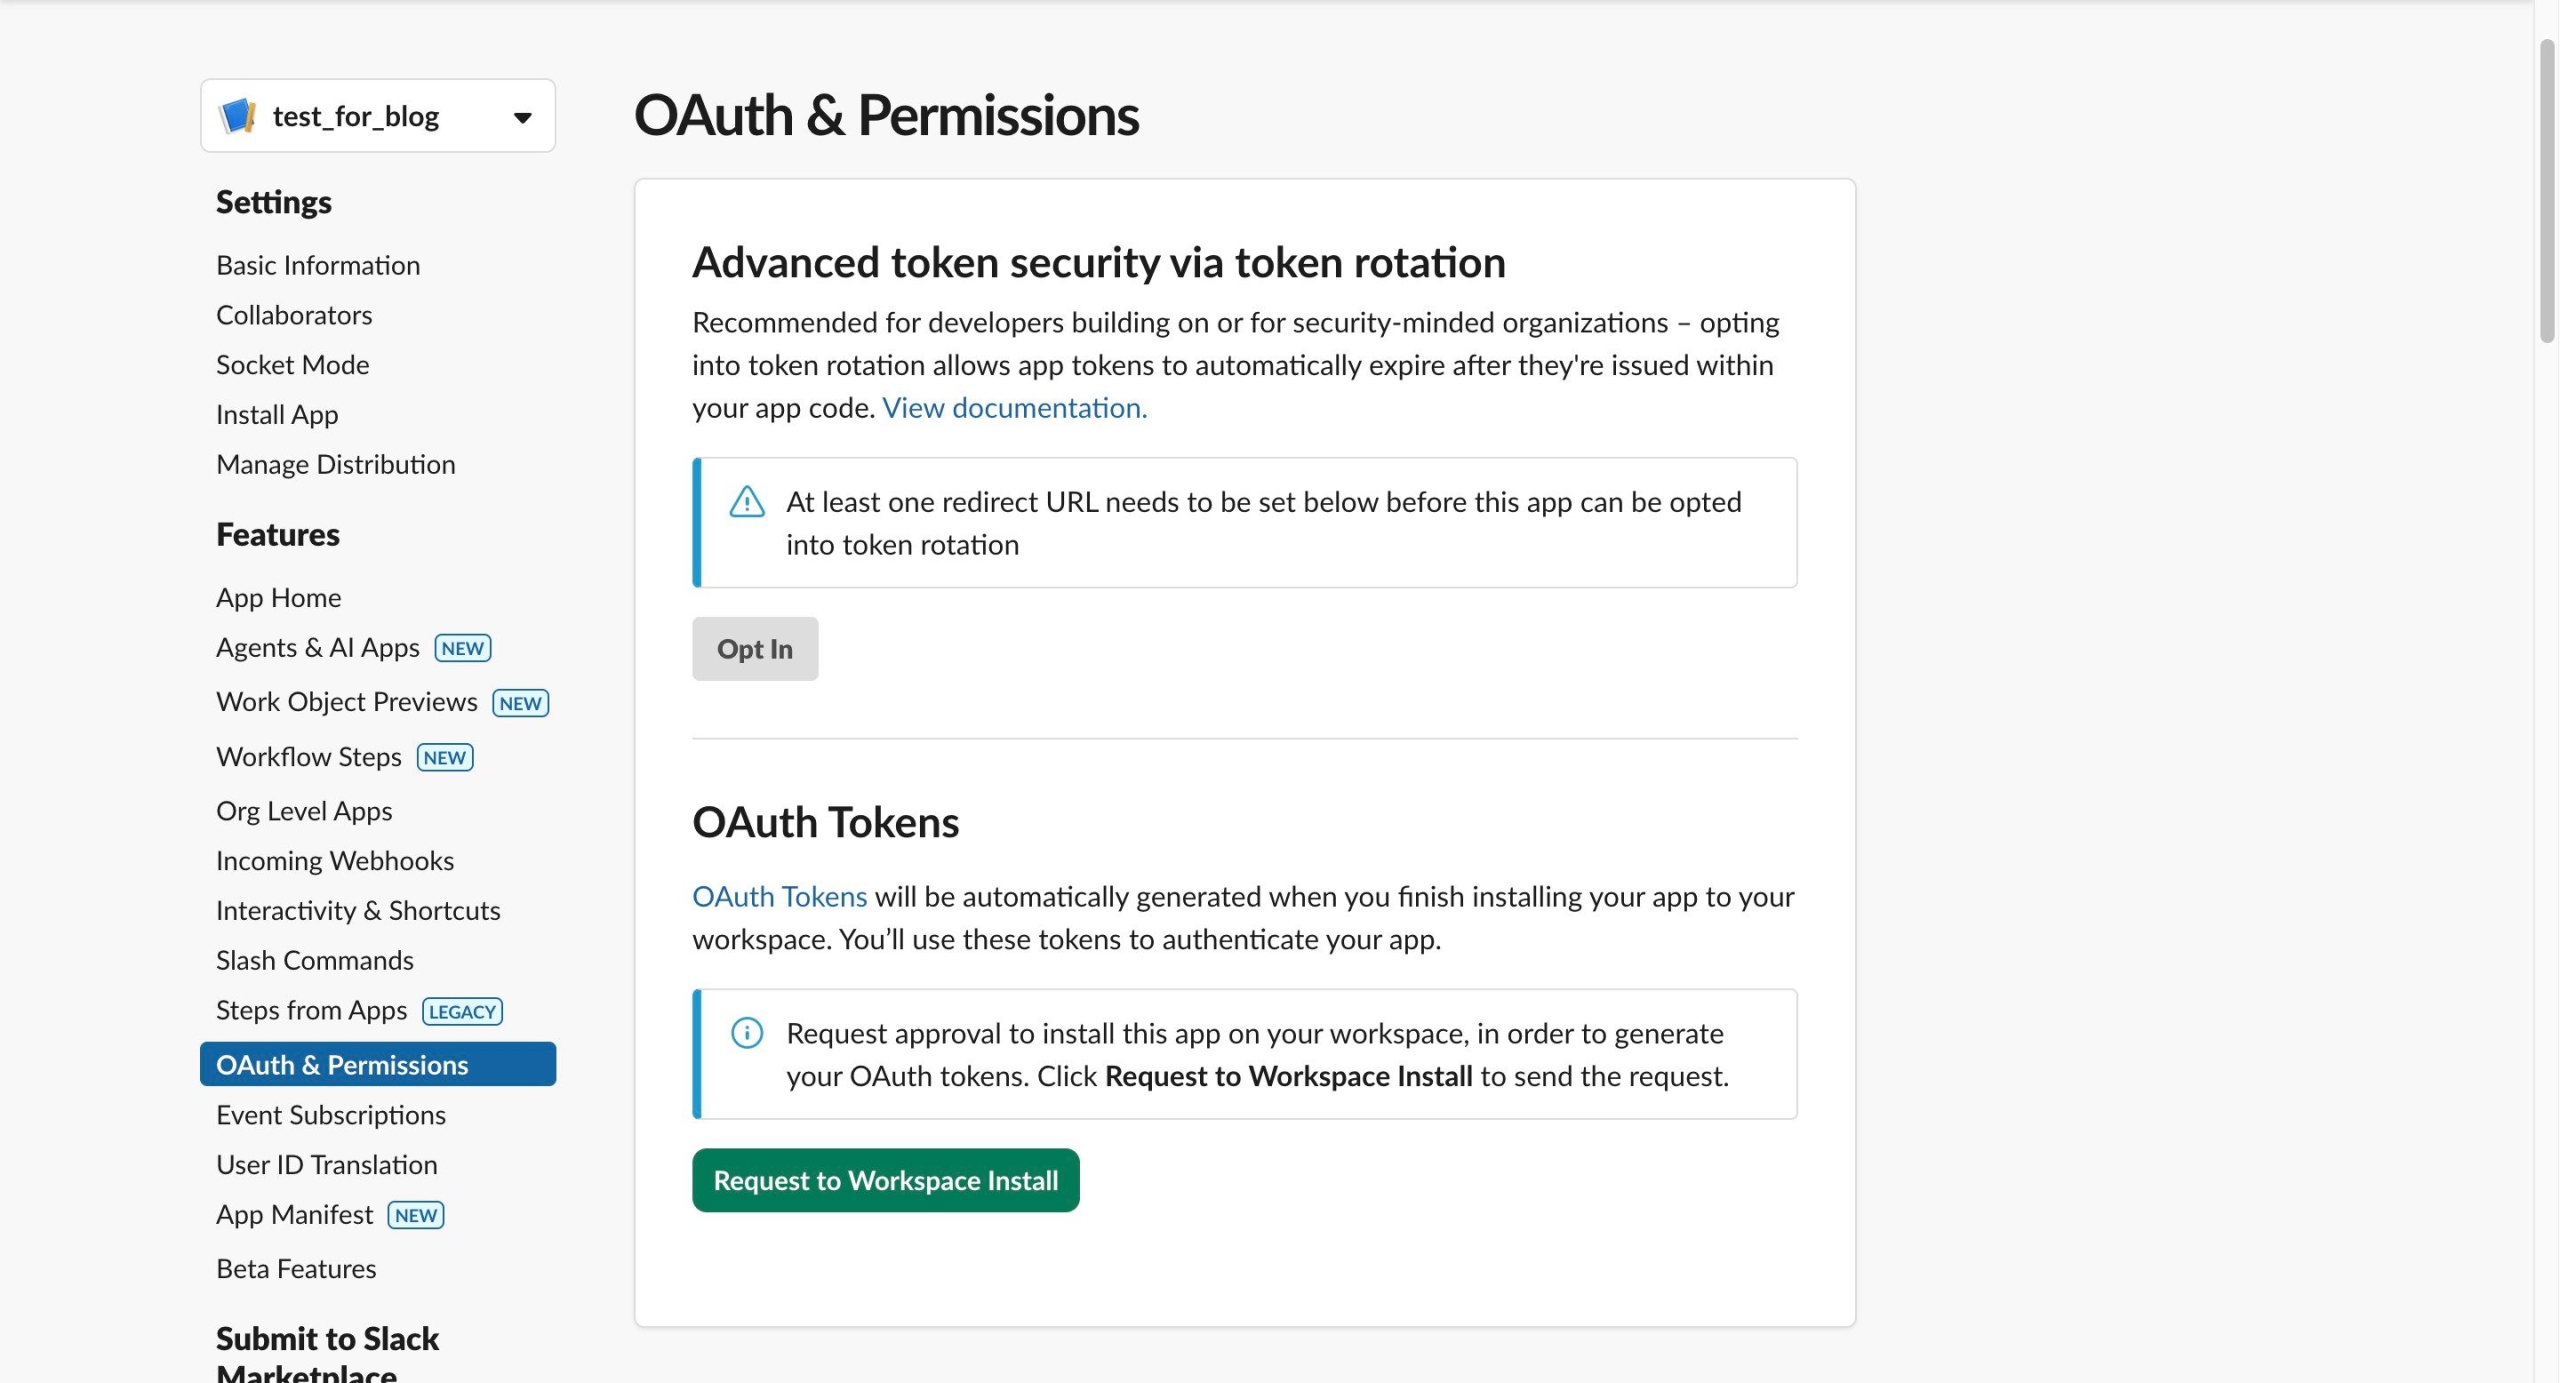Click the NEW badge beside Workflow Steps
The width and height of the screenshot is (2560, 1383).
(x=445, y=757)
